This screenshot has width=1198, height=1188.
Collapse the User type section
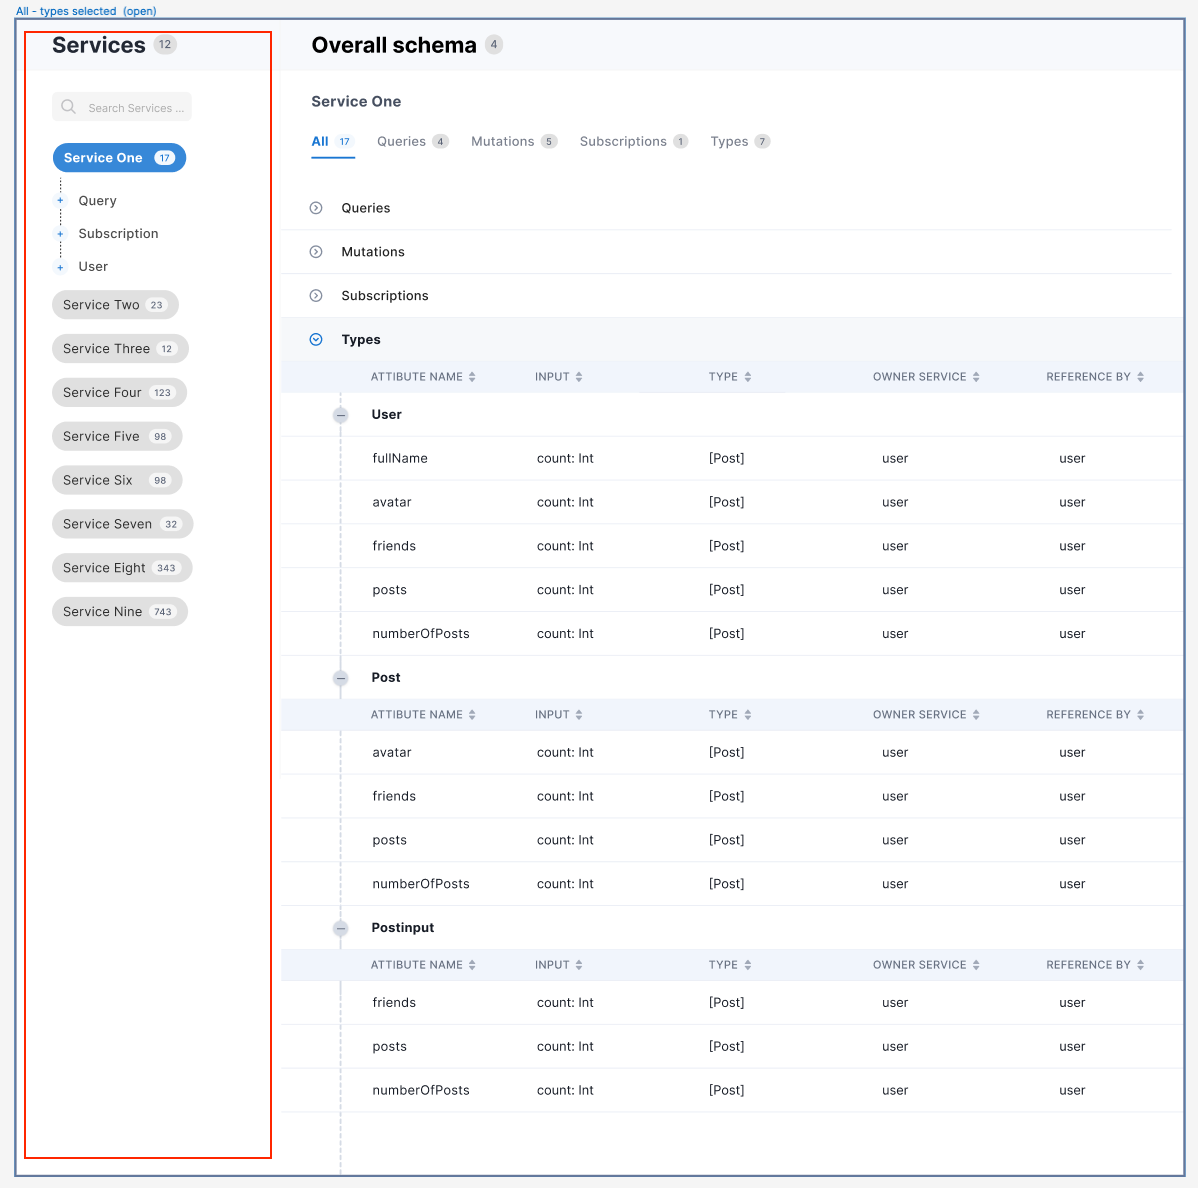(x=341, y=414)
